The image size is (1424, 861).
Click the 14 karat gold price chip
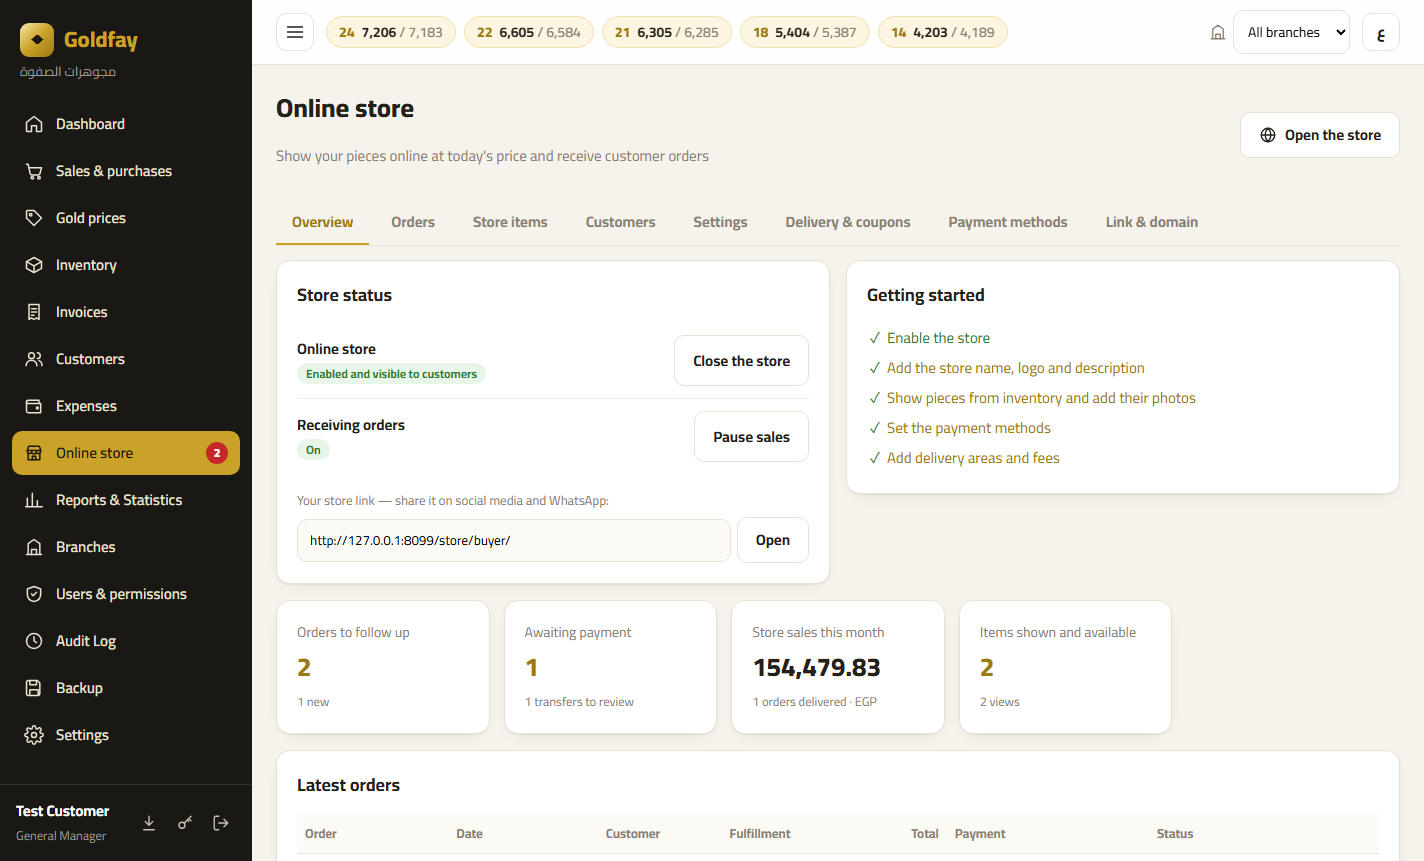click(943, 32)
